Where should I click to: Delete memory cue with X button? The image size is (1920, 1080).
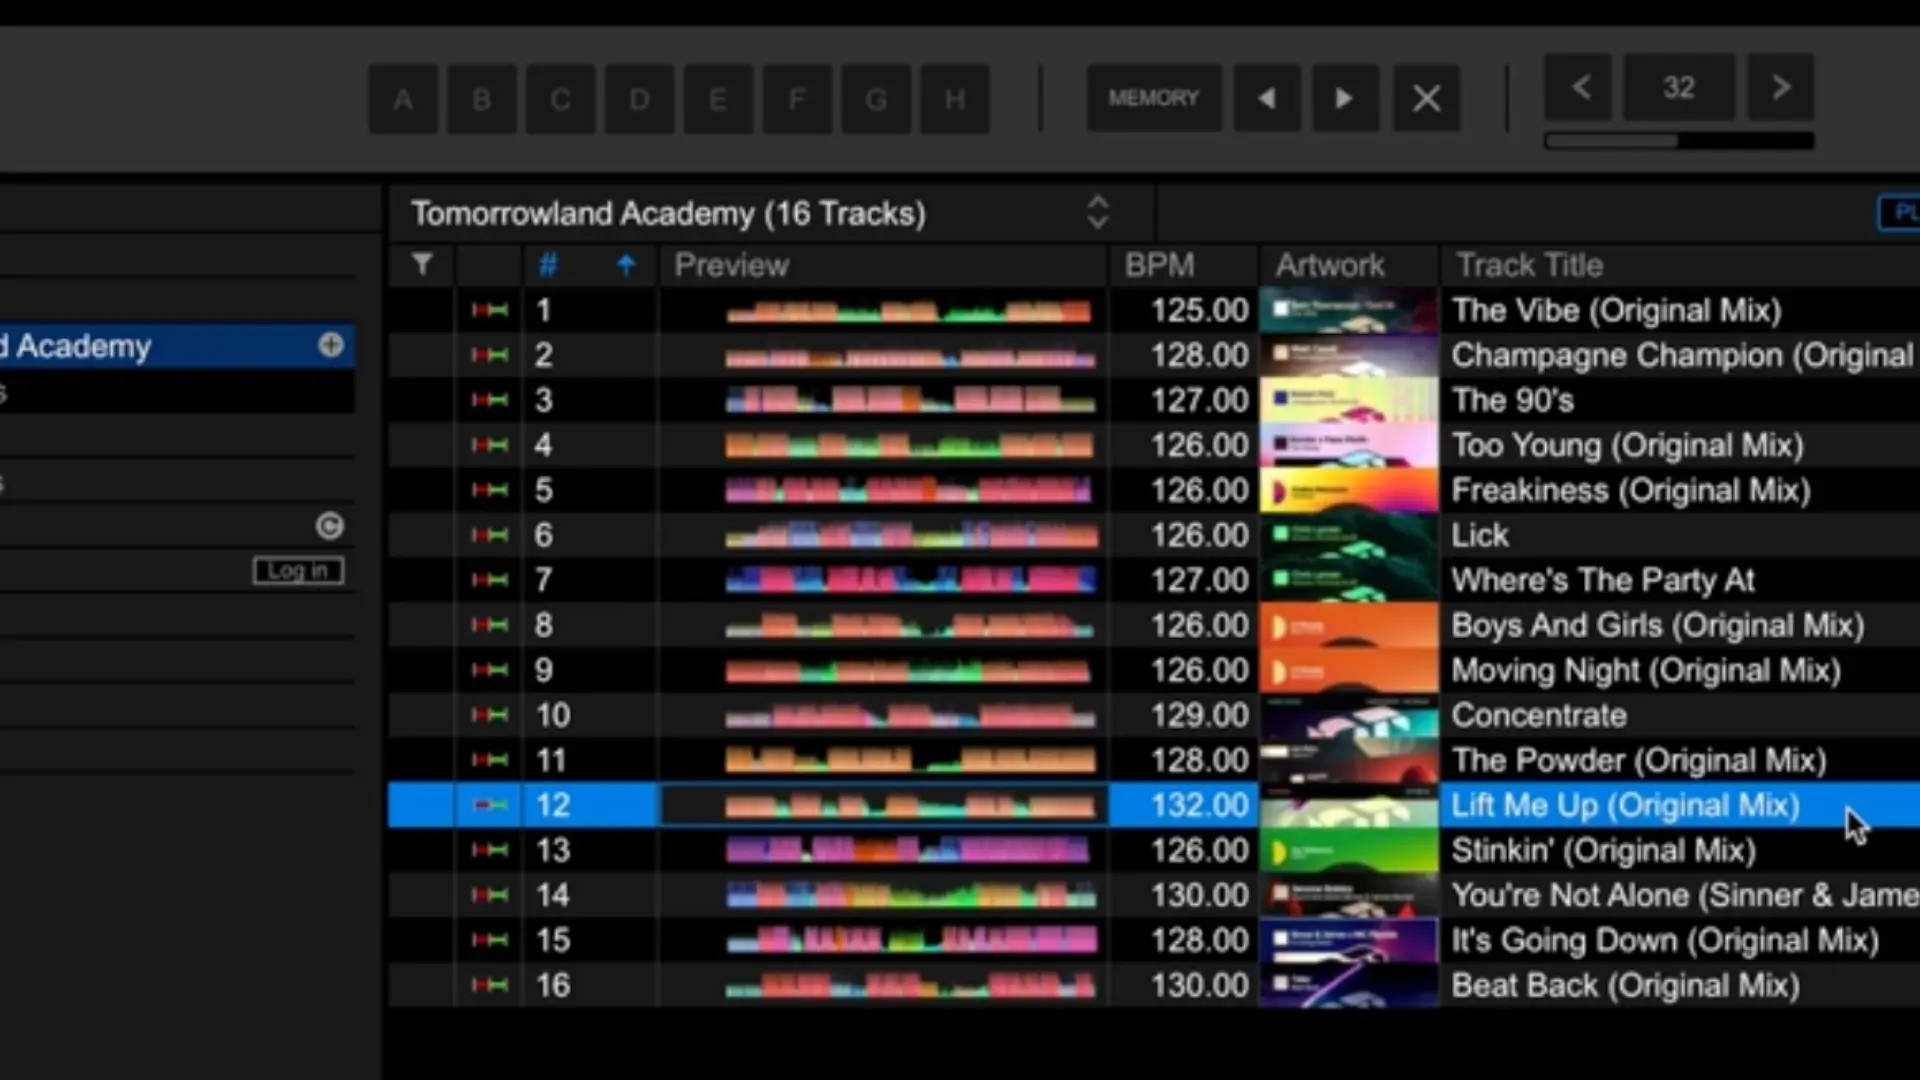[1427, 98]
